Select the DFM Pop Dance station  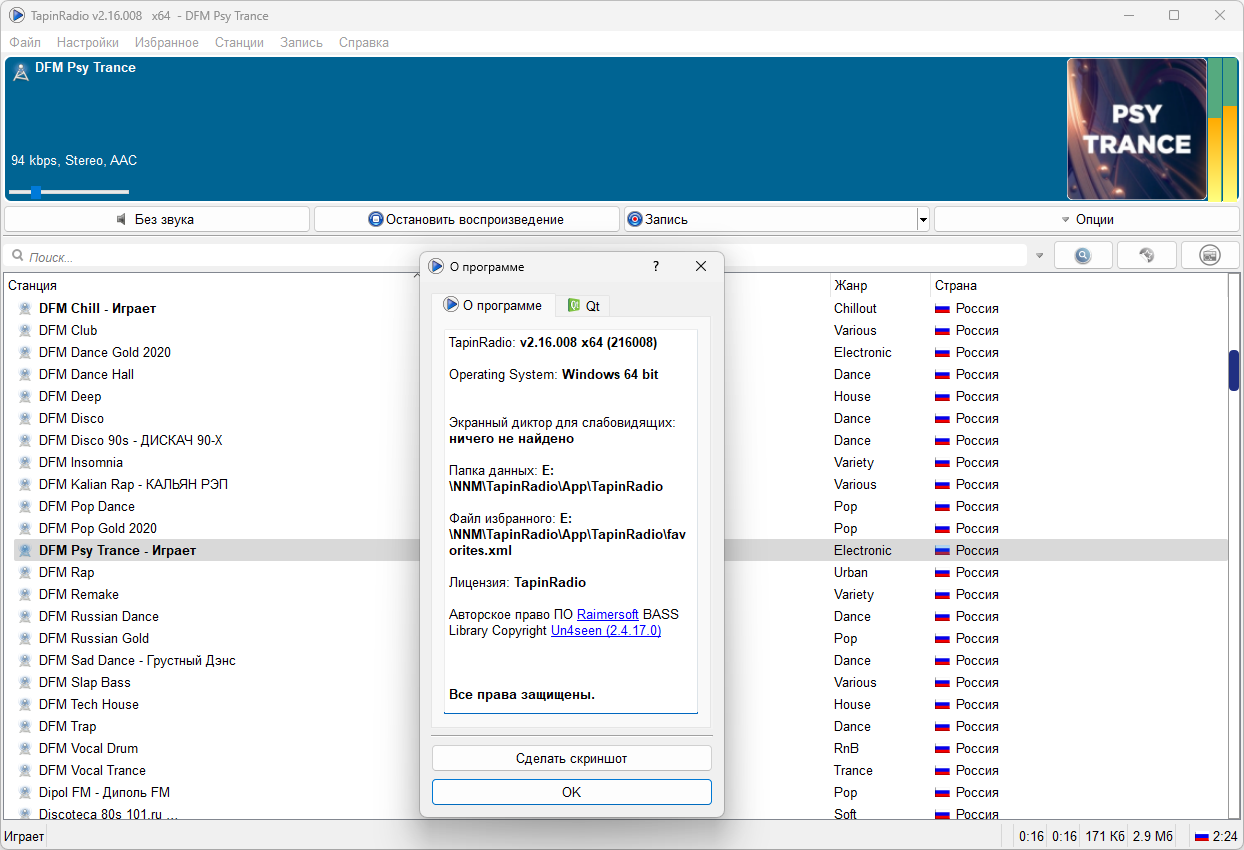click(x=87, y=507)
